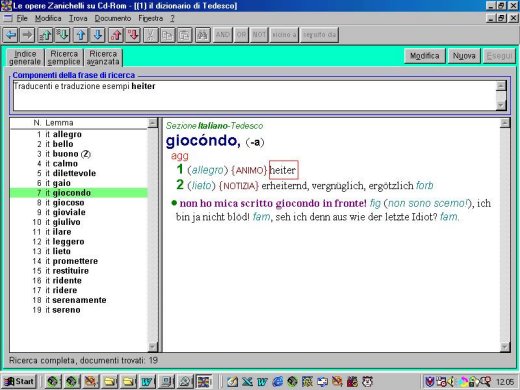Click entry pane scrollbar up arrow

pos(505,123)
